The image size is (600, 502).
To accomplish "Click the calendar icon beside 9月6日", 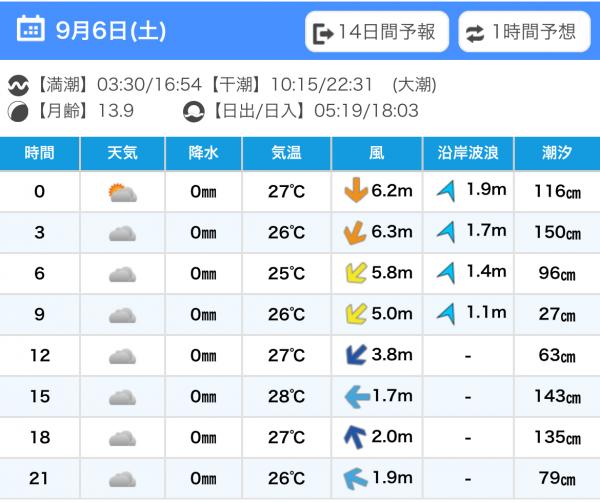I will point(31,30).
